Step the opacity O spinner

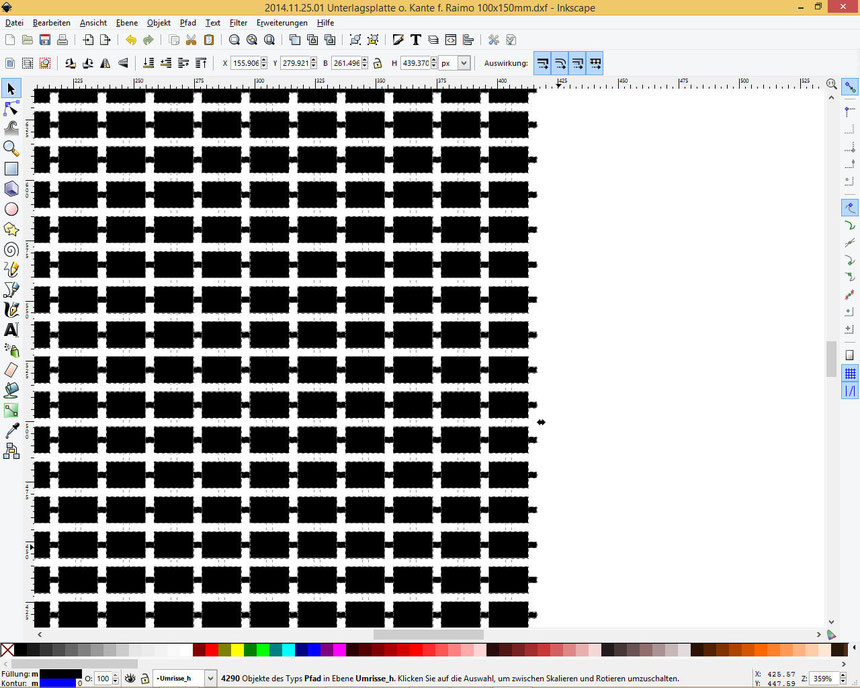pos(115,679)
